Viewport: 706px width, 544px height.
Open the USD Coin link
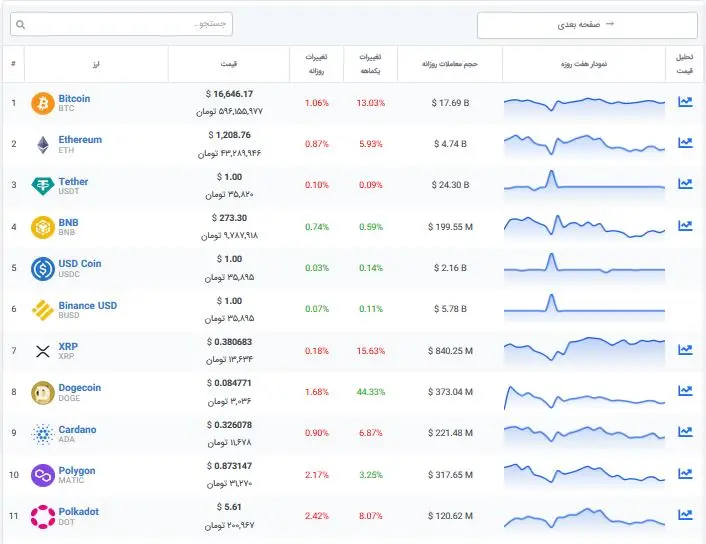80,263
